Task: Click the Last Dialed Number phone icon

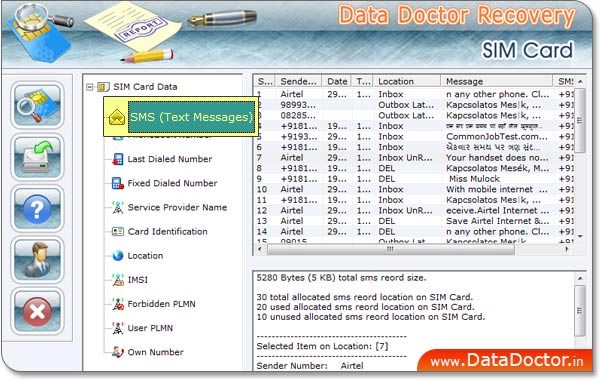Action: point(118,159)
